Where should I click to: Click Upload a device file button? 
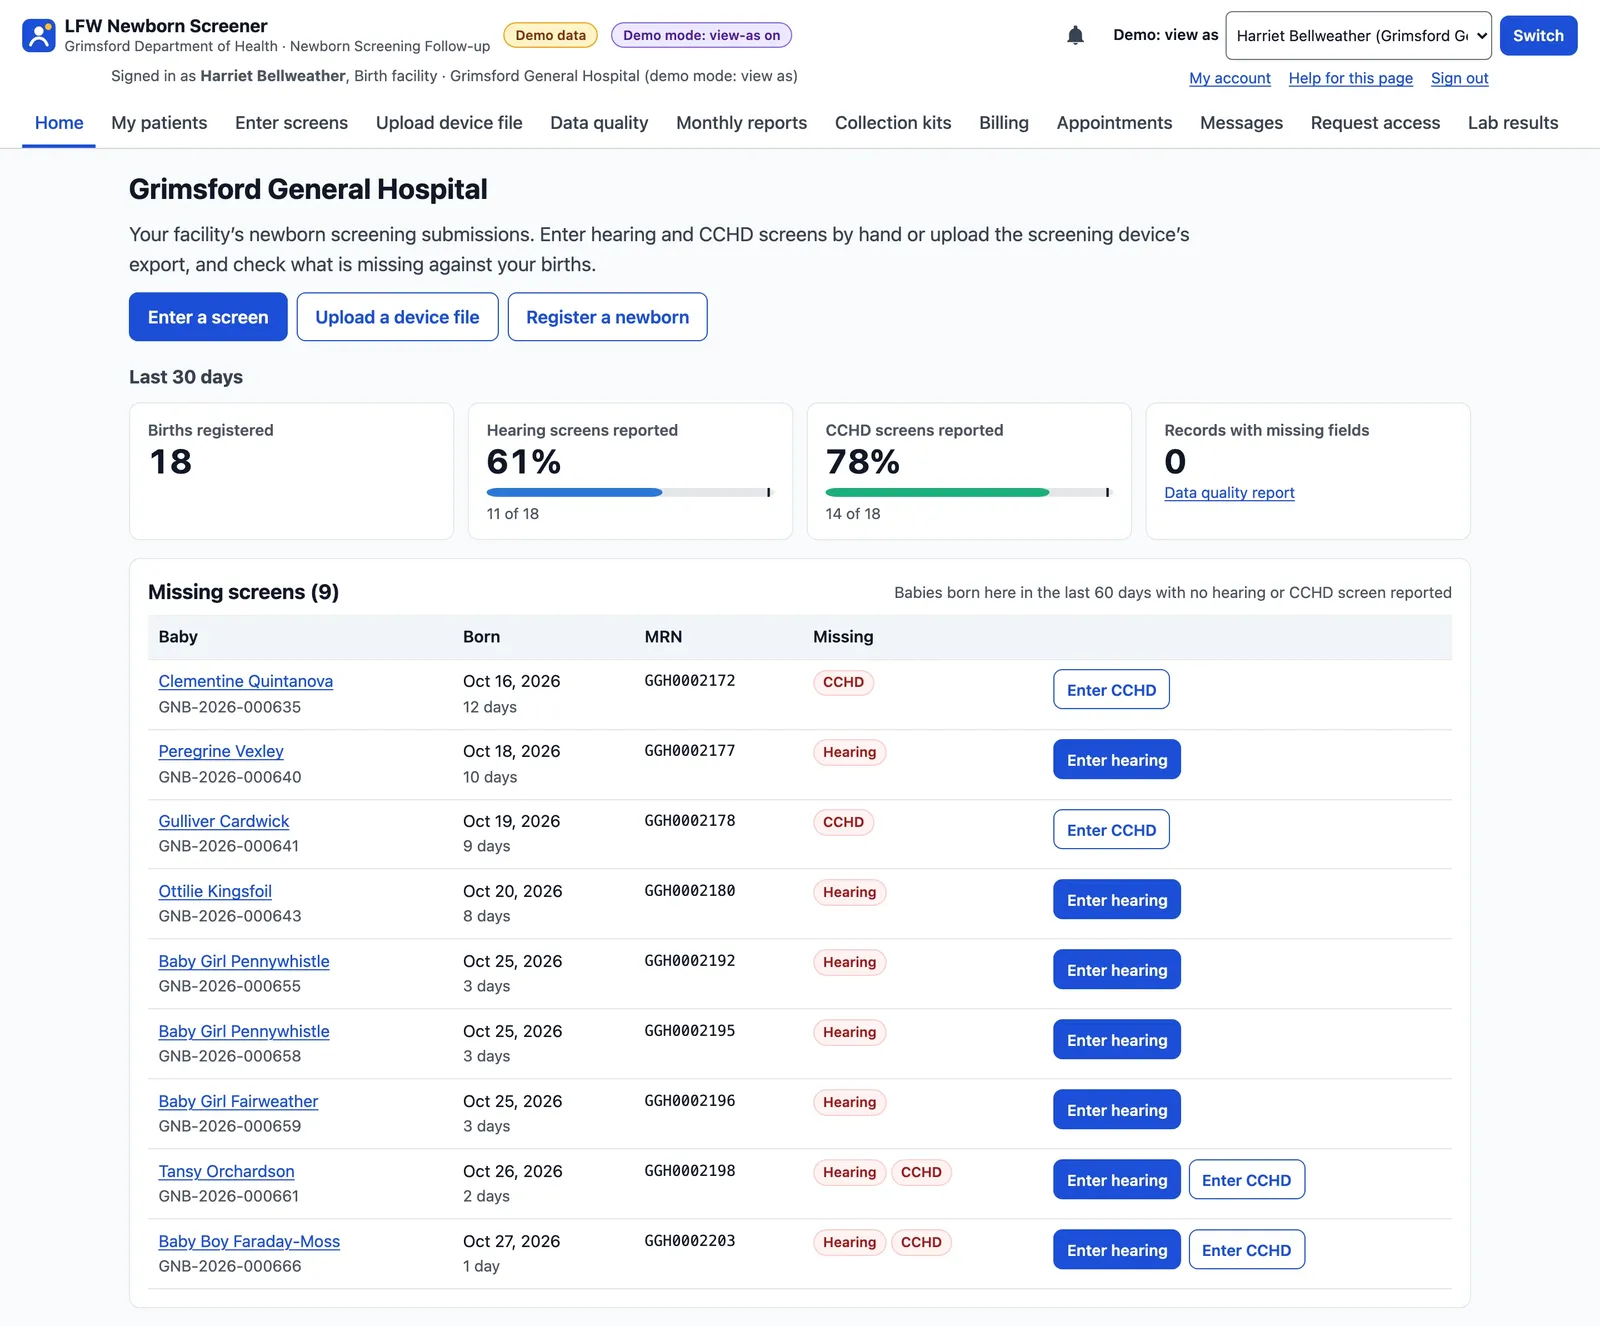pyautogui.click(x=397, y=317)
